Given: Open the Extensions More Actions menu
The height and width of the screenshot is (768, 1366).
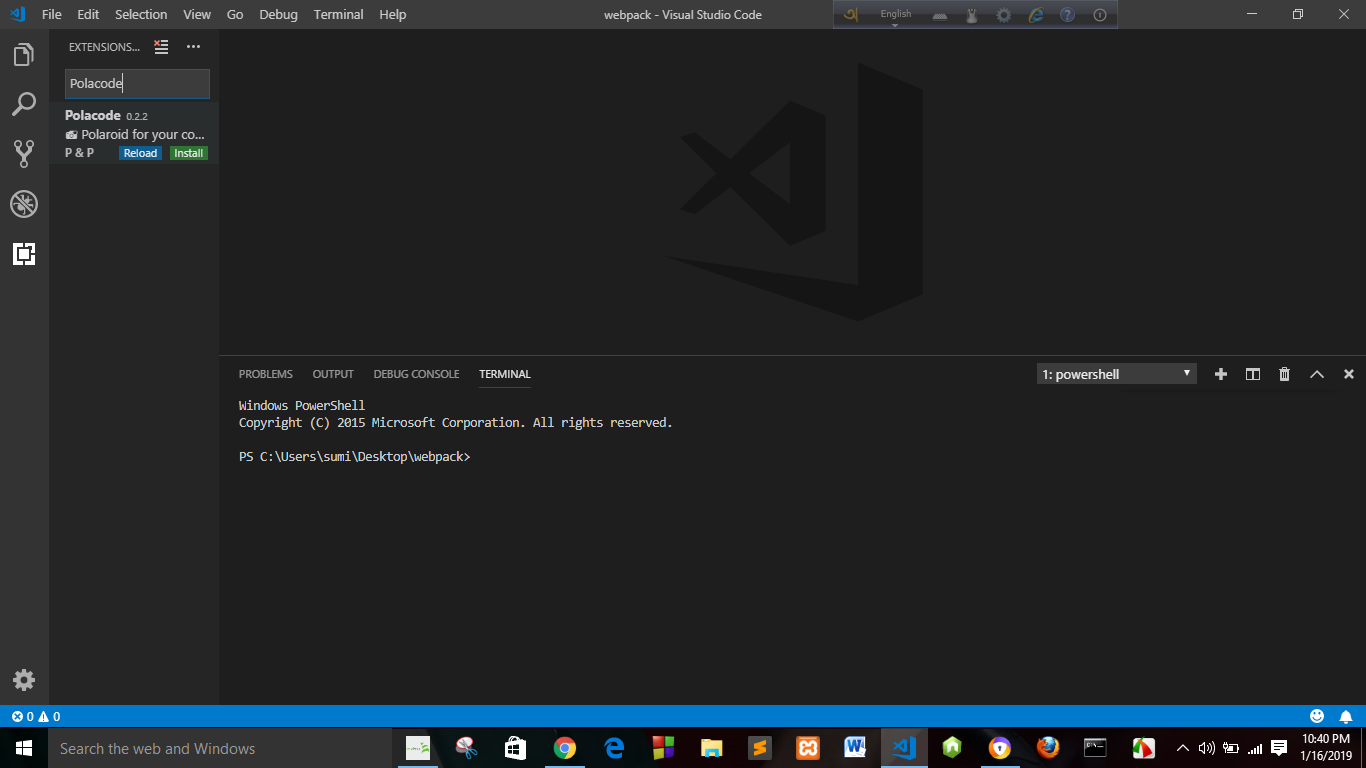Looking at the screenshot, I should (193, 46).
